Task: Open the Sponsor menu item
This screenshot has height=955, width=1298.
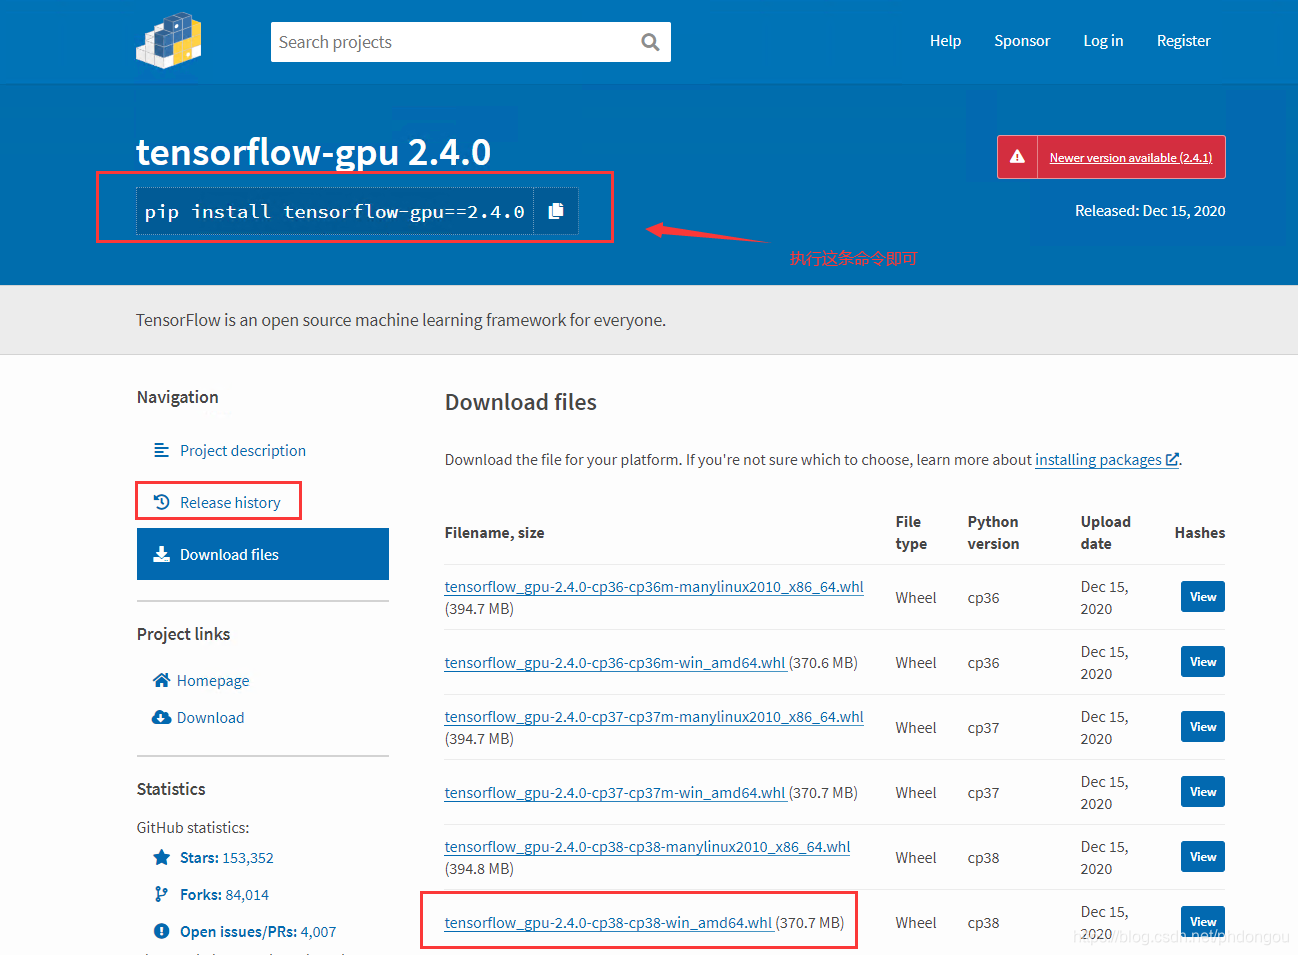Action: click(1022, 41)
